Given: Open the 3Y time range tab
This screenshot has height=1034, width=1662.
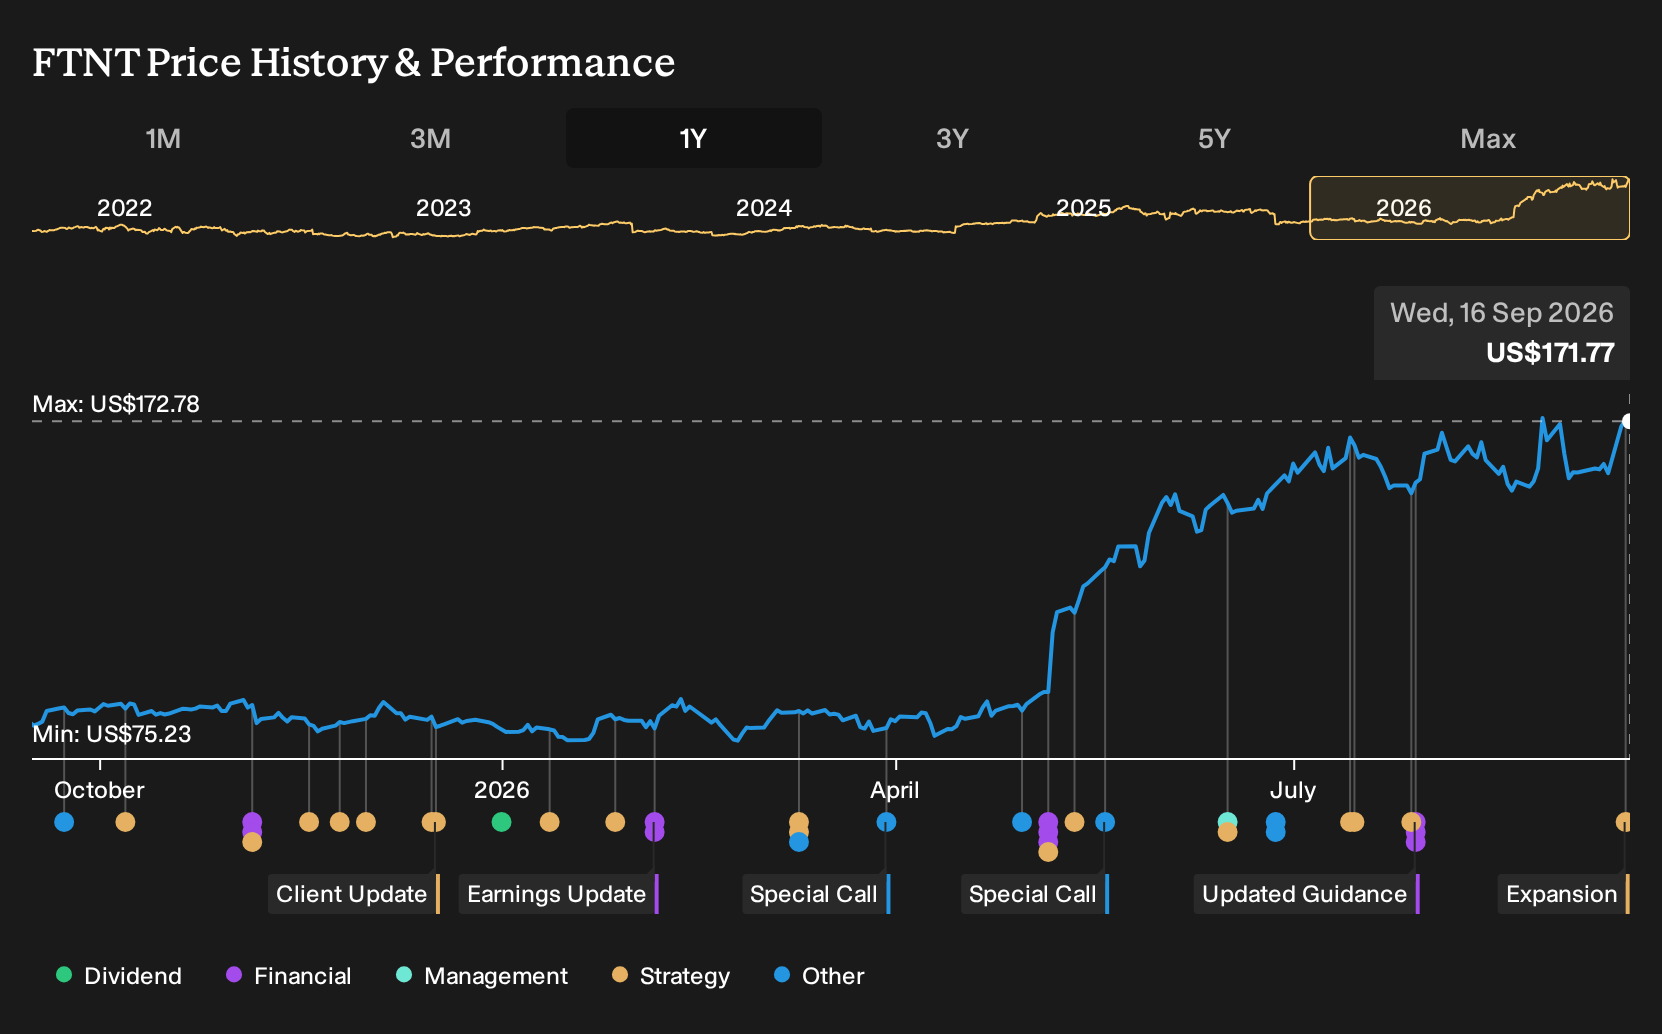Looking at the screenshot, I should point(952,138).
